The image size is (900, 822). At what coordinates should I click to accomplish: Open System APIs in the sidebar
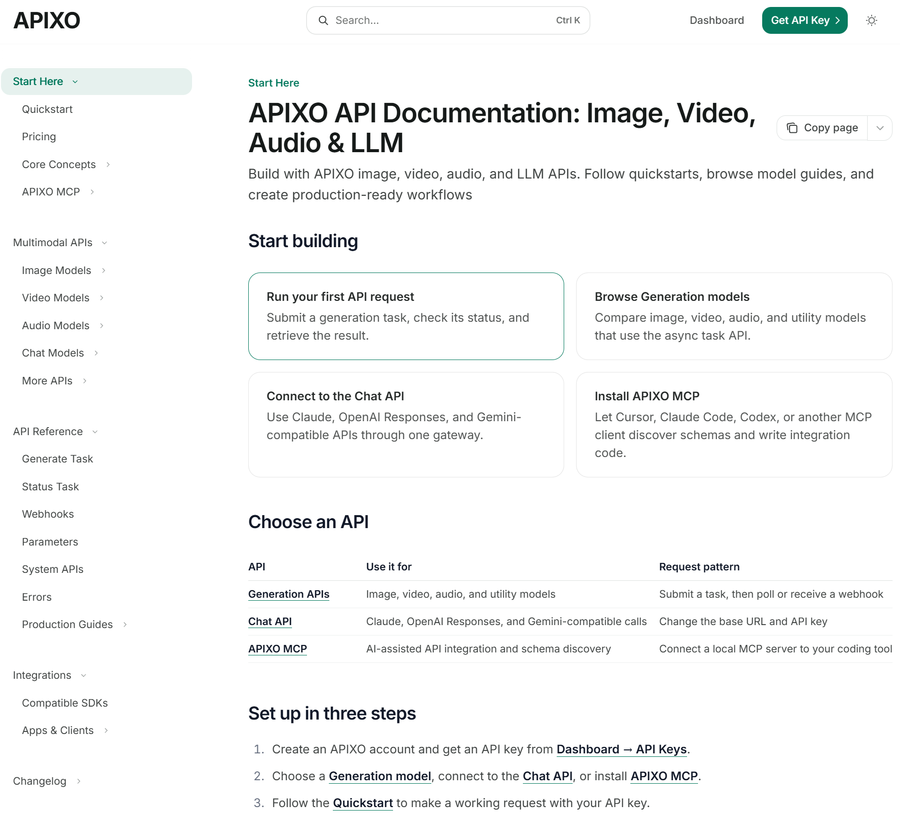pos(53,569)
